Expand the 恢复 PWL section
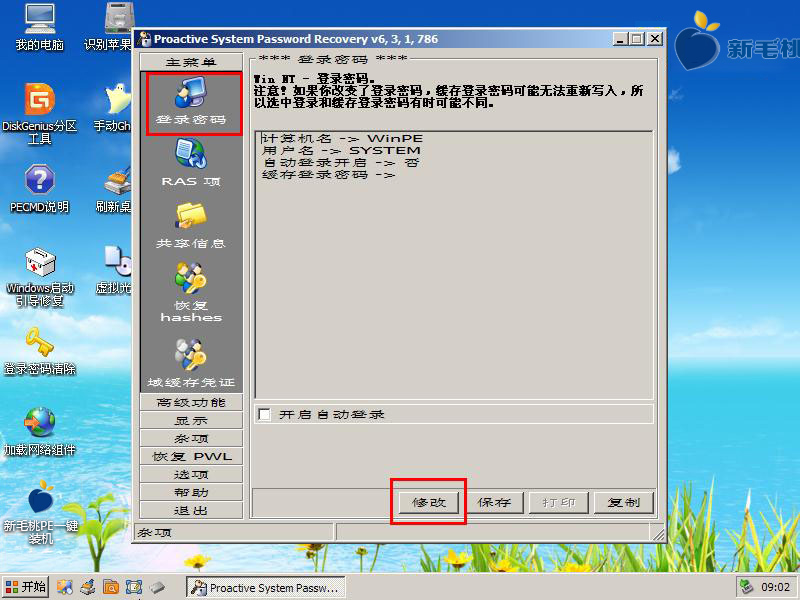The height and width of the screenshot is (600, 800). point(191,456)
